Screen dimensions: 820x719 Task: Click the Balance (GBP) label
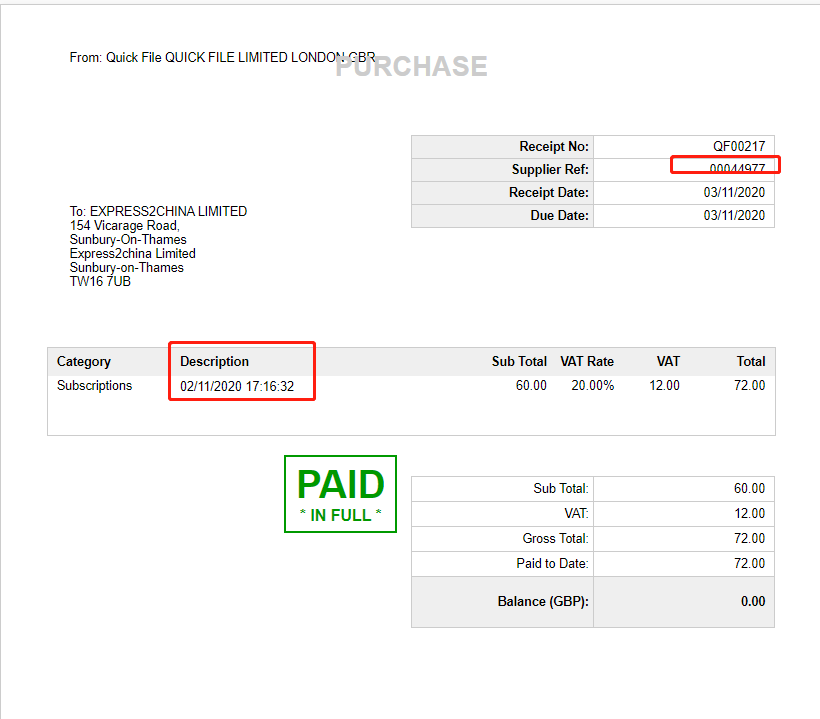click(543, 602)
